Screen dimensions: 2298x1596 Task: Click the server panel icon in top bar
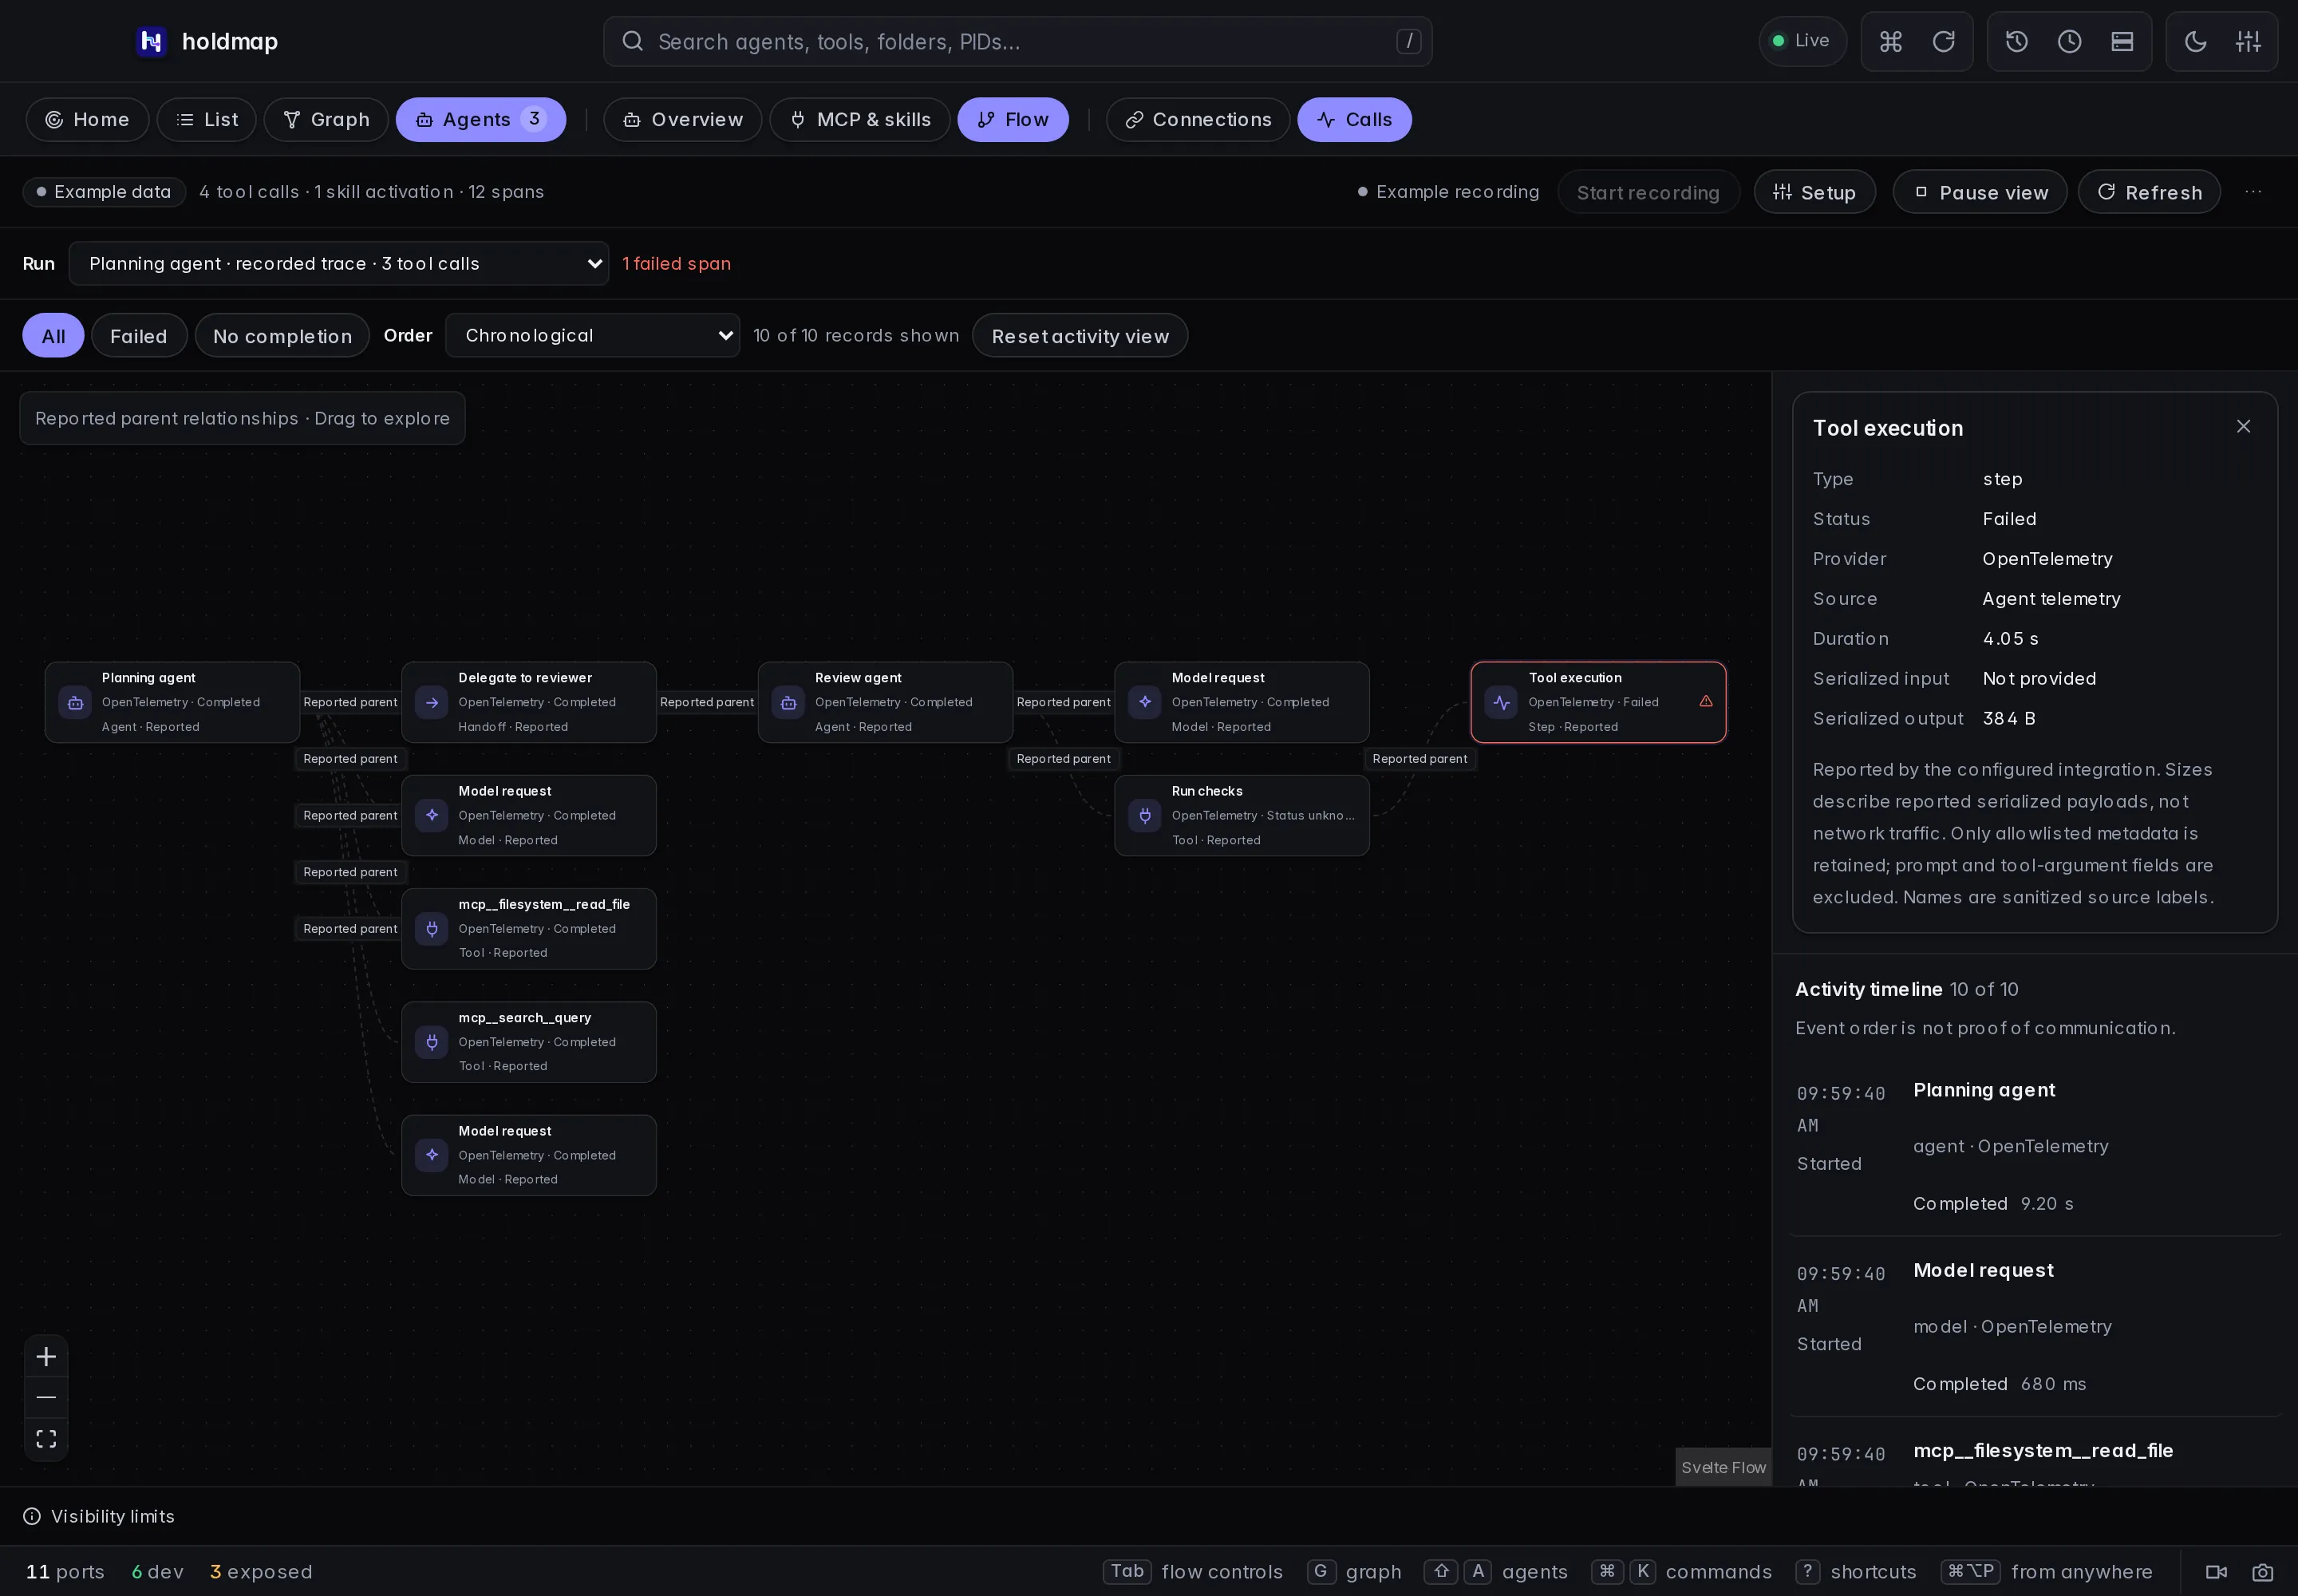(x=2122, y=41)
